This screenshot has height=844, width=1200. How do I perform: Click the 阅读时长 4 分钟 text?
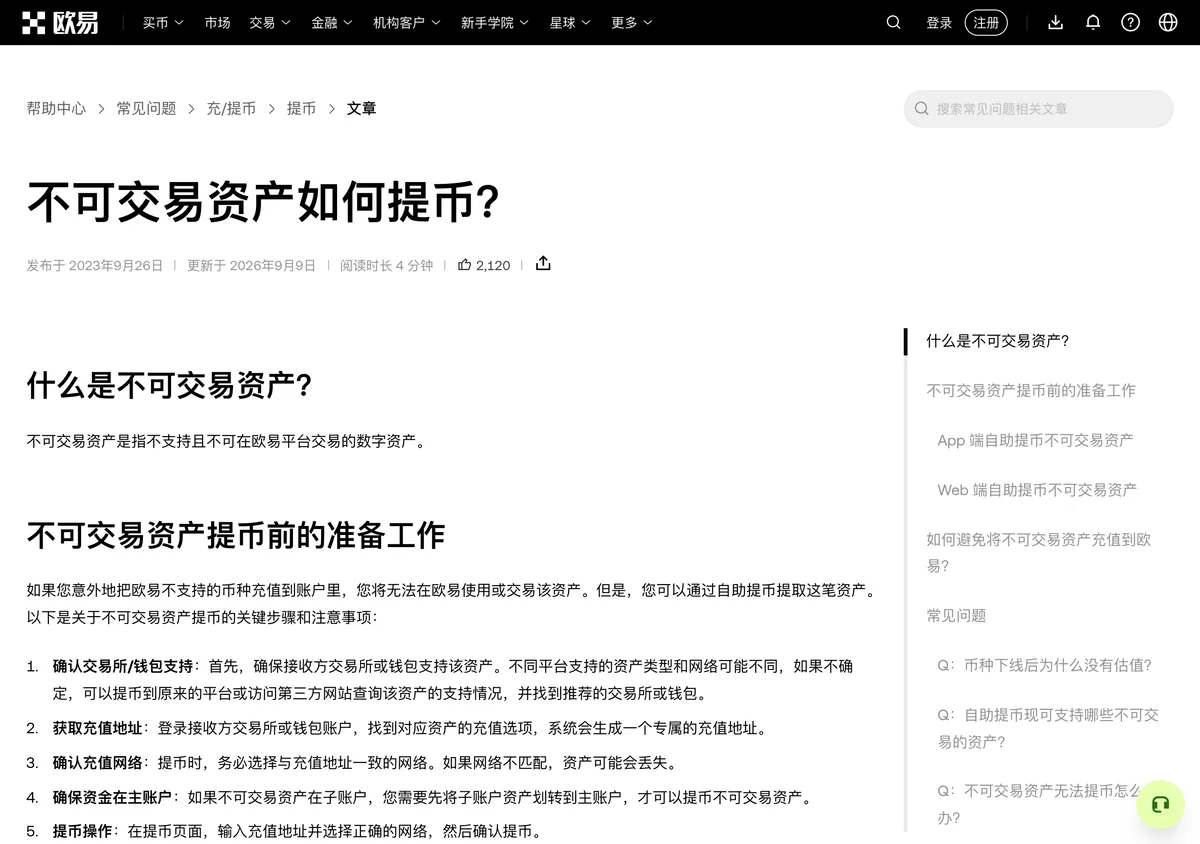click(x=386, y=265)
